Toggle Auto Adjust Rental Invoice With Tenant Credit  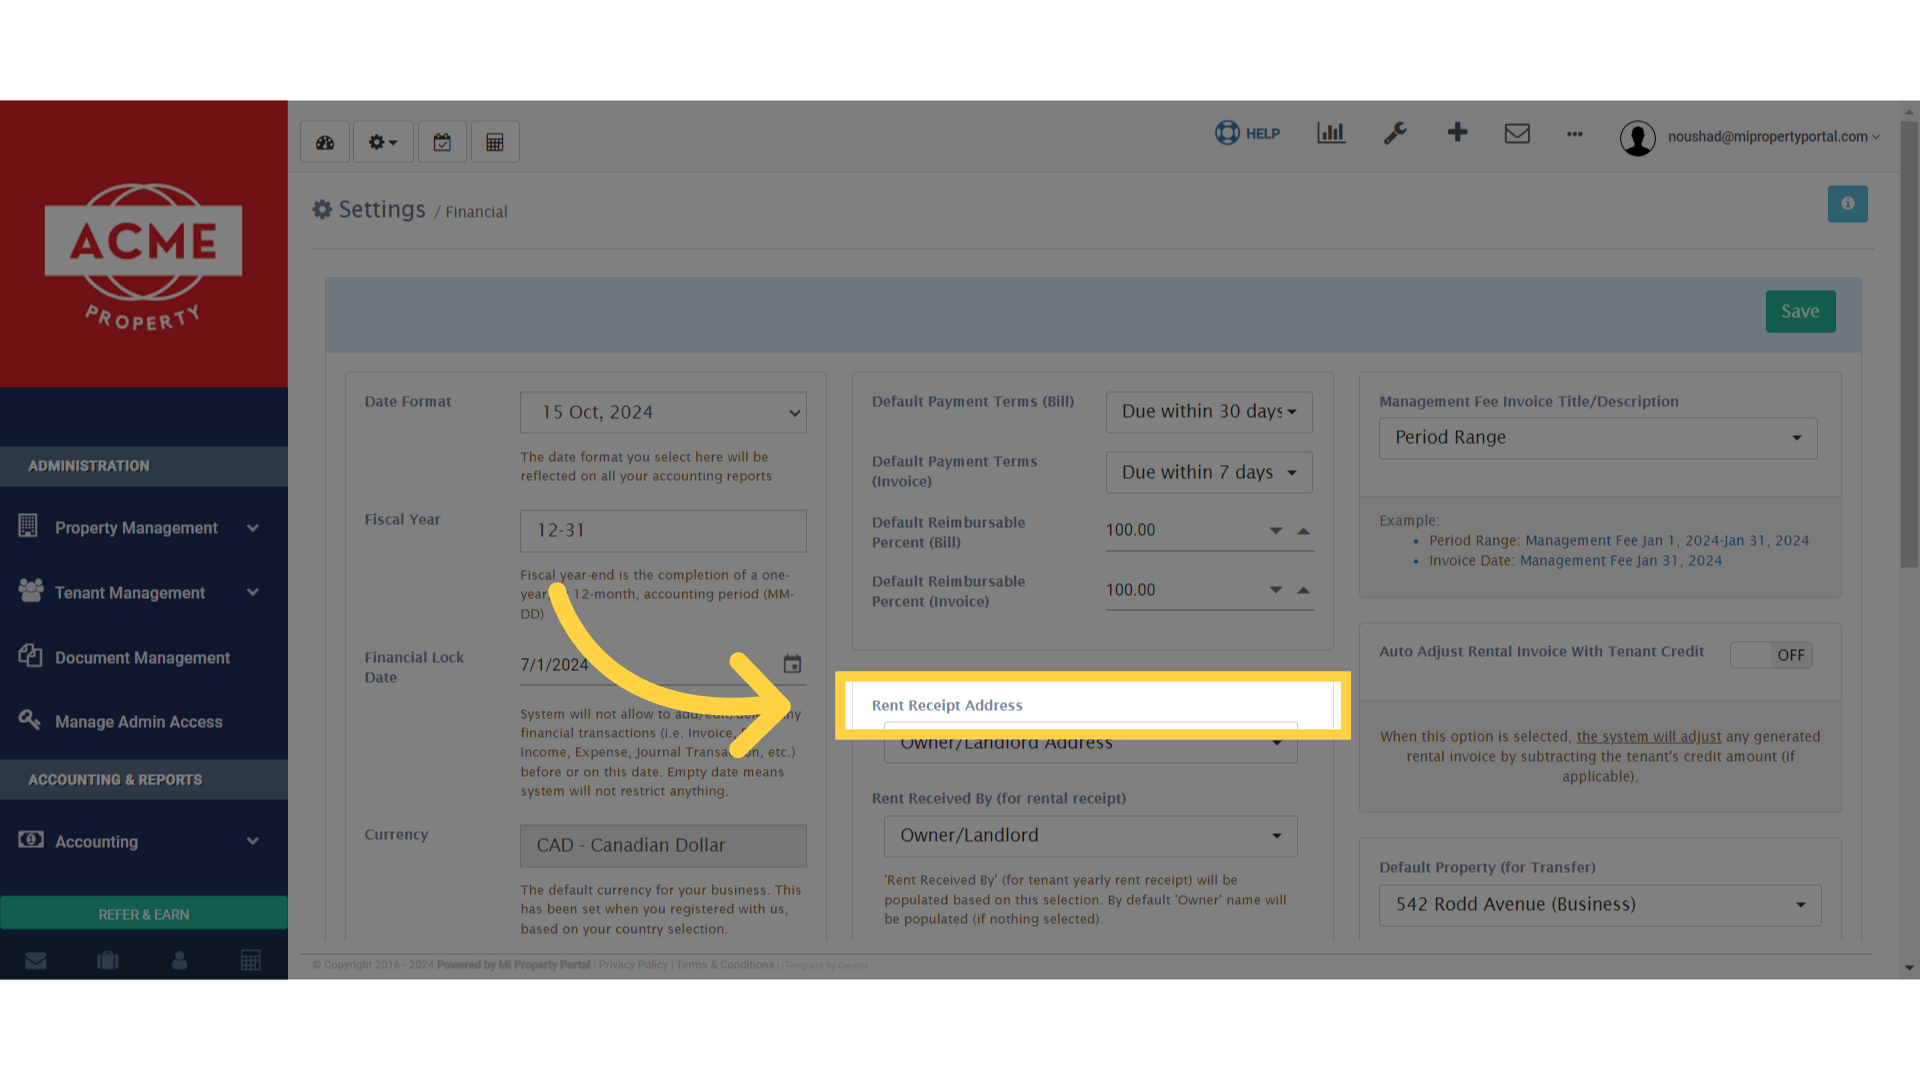tap(1770, 655)
